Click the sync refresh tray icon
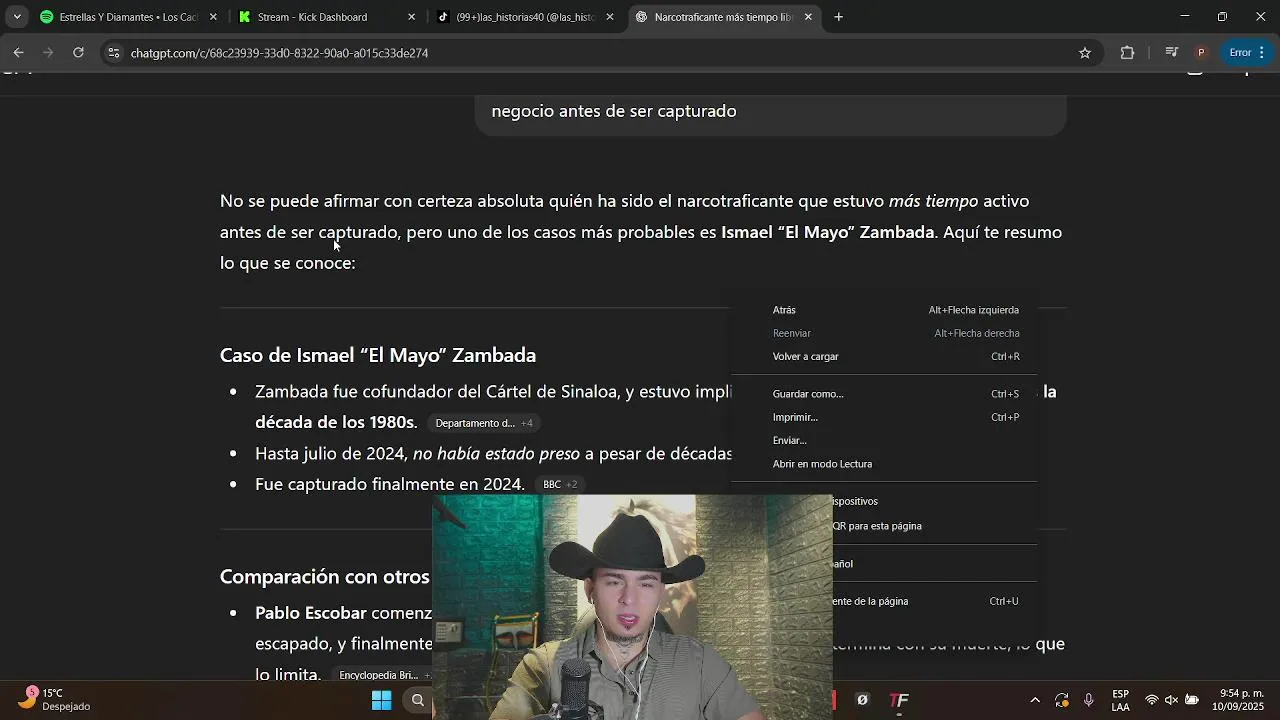Viewport: 1280px width, 720px height. [1061, 700]
